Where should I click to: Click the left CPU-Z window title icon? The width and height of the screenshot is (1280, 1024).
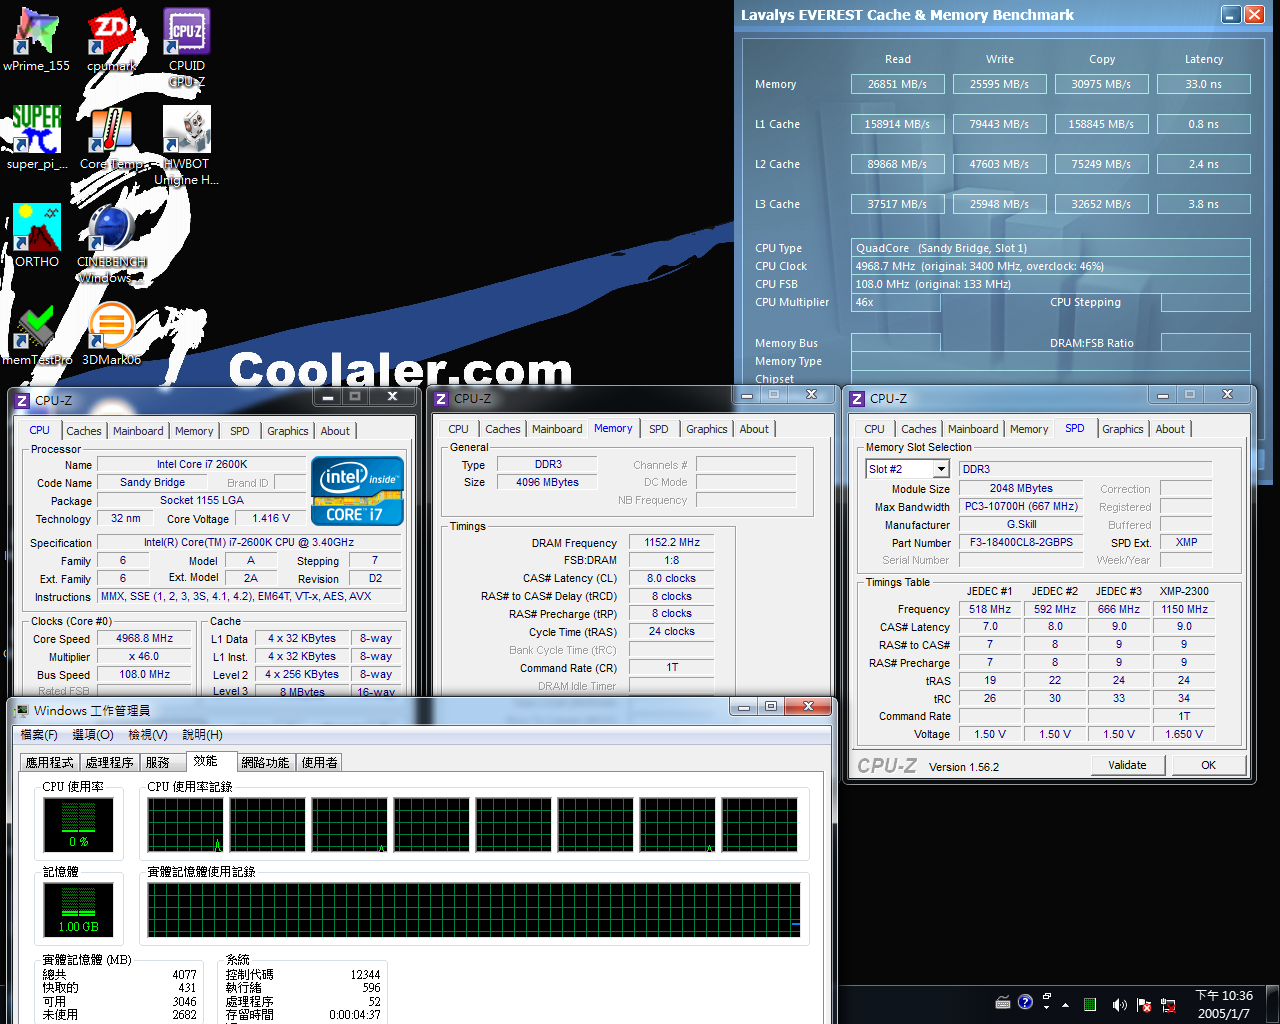(x=22, y=400)
